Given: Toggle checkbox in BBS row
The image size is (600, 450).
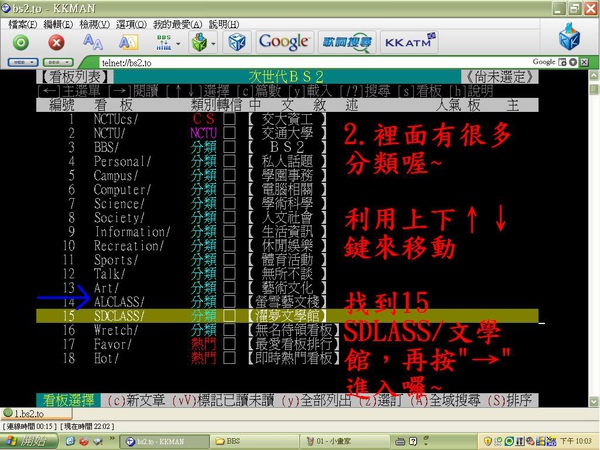Looking at the screenshot, I should (x=229, y=147).
